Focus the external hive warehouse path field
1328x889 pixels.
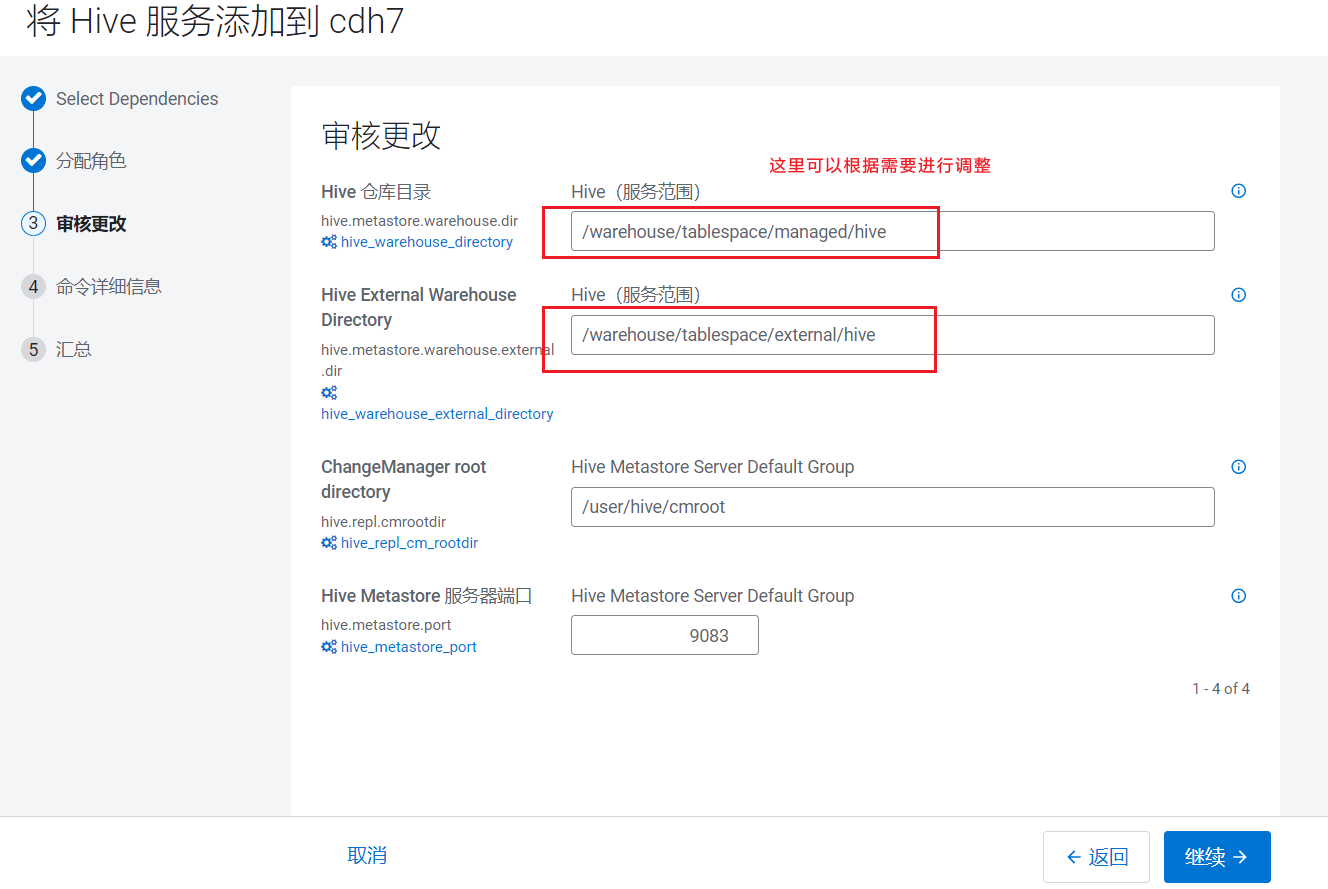[893, 335]
